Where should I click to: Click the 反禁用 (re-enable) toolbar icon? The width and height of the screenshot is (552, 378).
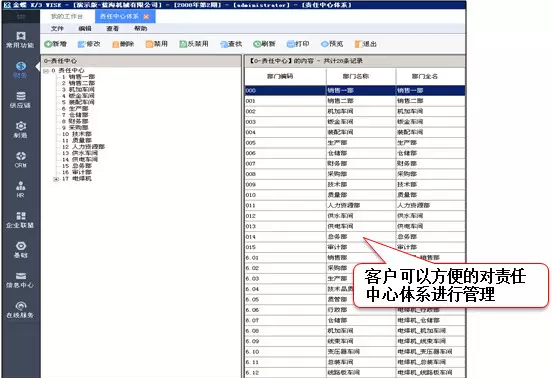(194, 44)
